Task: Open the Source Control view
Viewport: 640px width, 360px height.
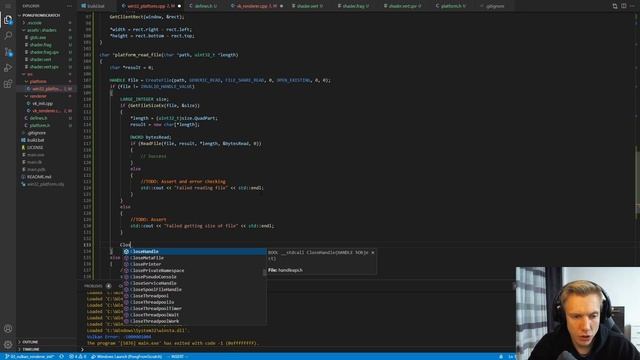Action: pyautogui.click(x=8, y=52)
